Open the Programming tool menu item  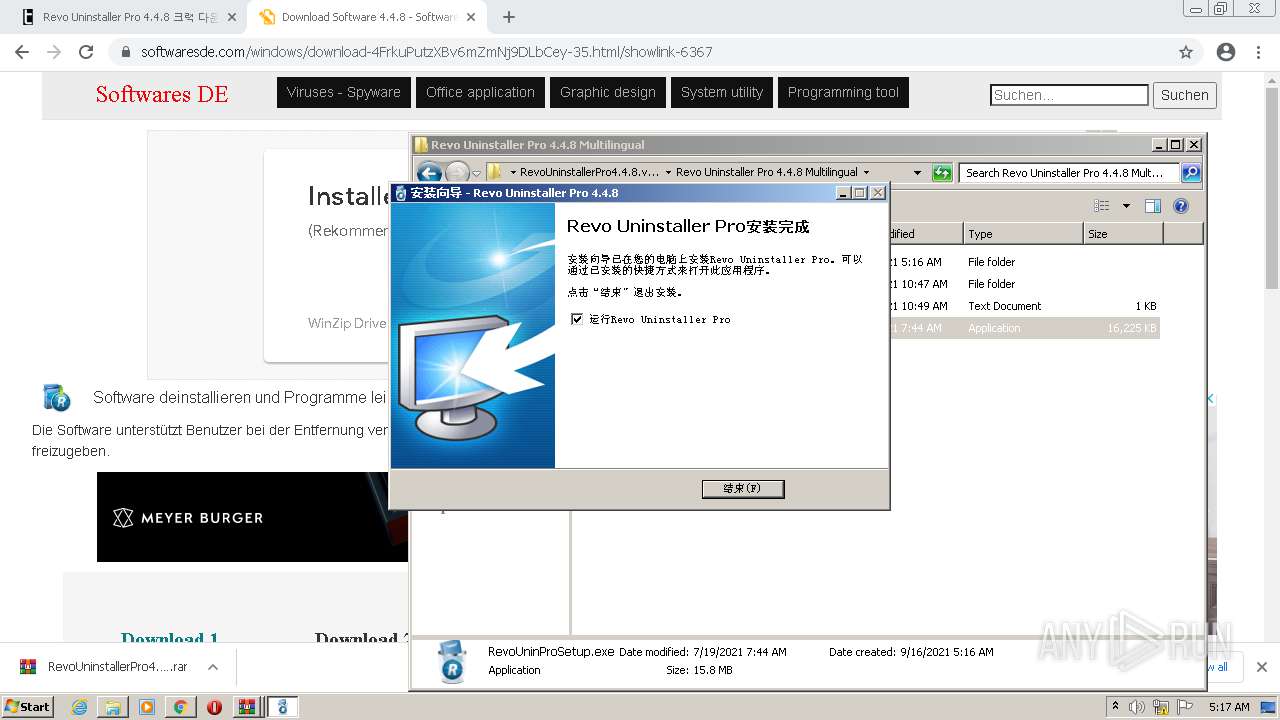coord(843,92)
